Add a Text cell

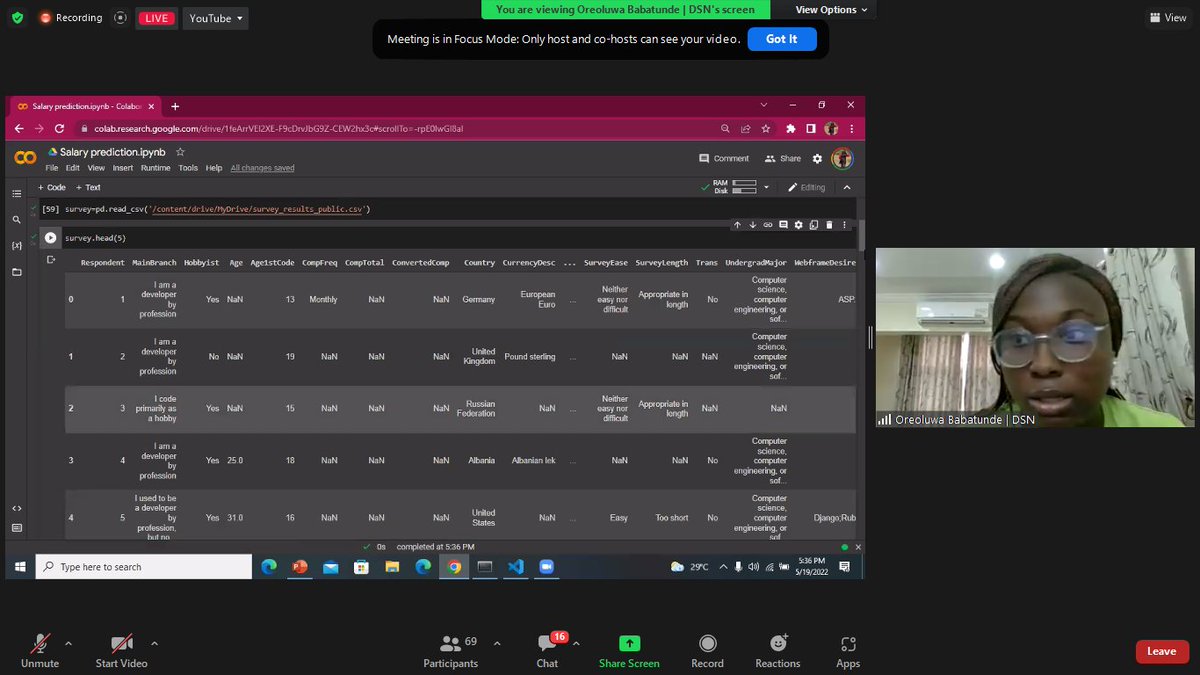[x=88, y=187]
